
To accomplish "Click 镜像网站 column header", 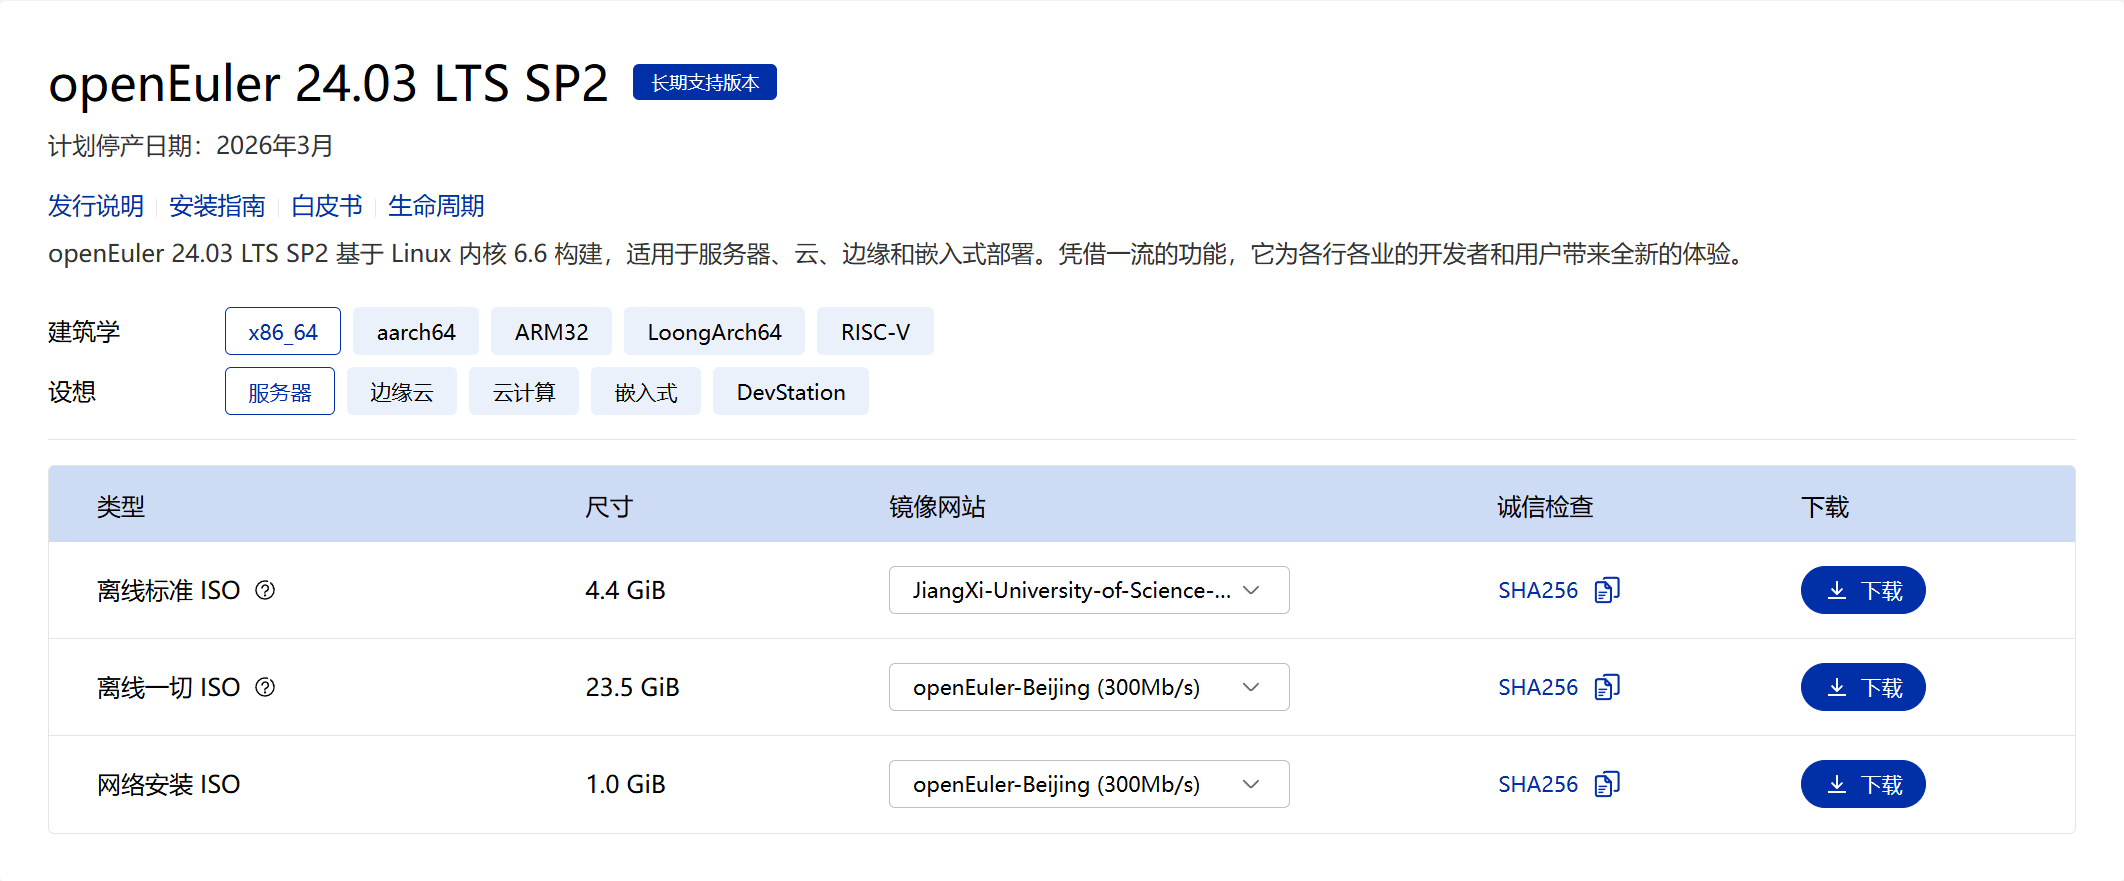I will tap(937, 507).
